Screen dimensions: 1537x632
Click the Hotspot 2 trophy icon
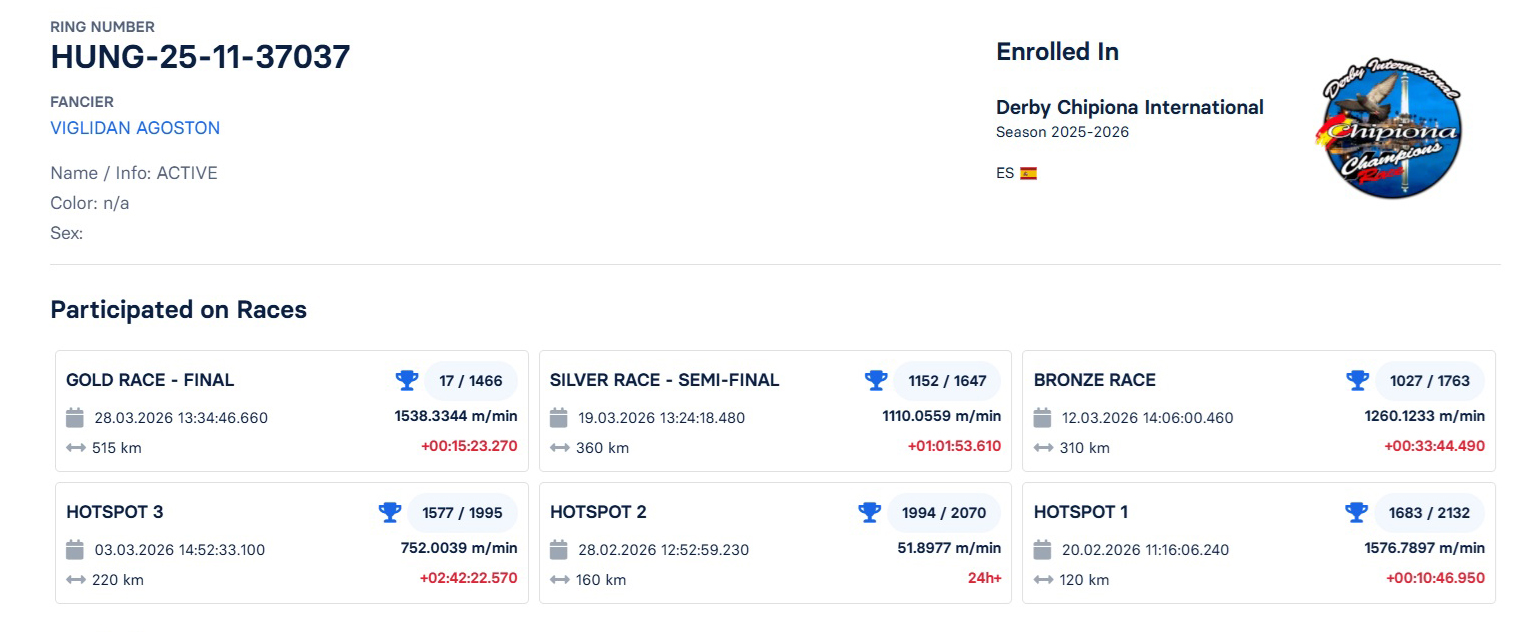[870, 512]
